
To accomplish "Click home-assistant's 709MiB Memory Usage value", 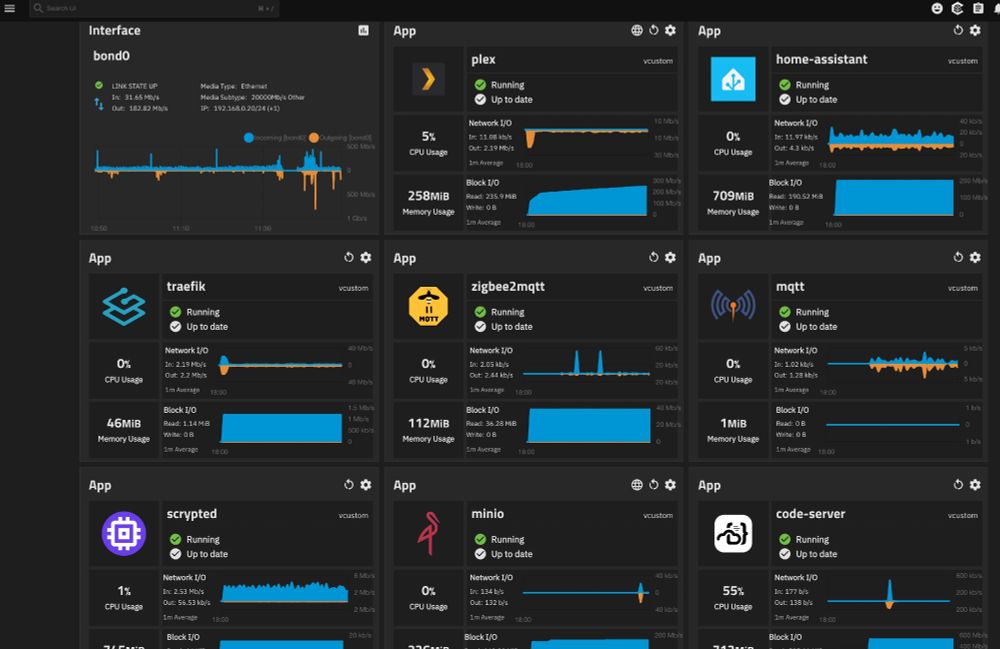I will (x=733, y=196).
